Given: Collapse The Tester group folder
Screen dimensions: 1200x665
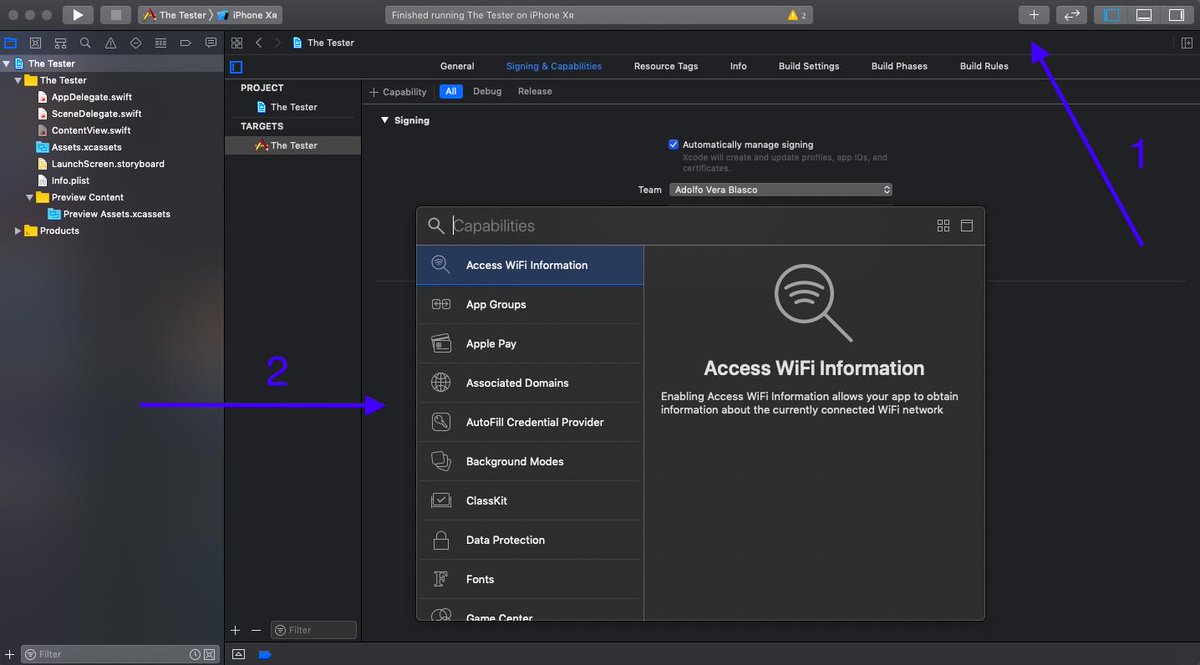Looking at the screenshot, I should click(18, 80).
